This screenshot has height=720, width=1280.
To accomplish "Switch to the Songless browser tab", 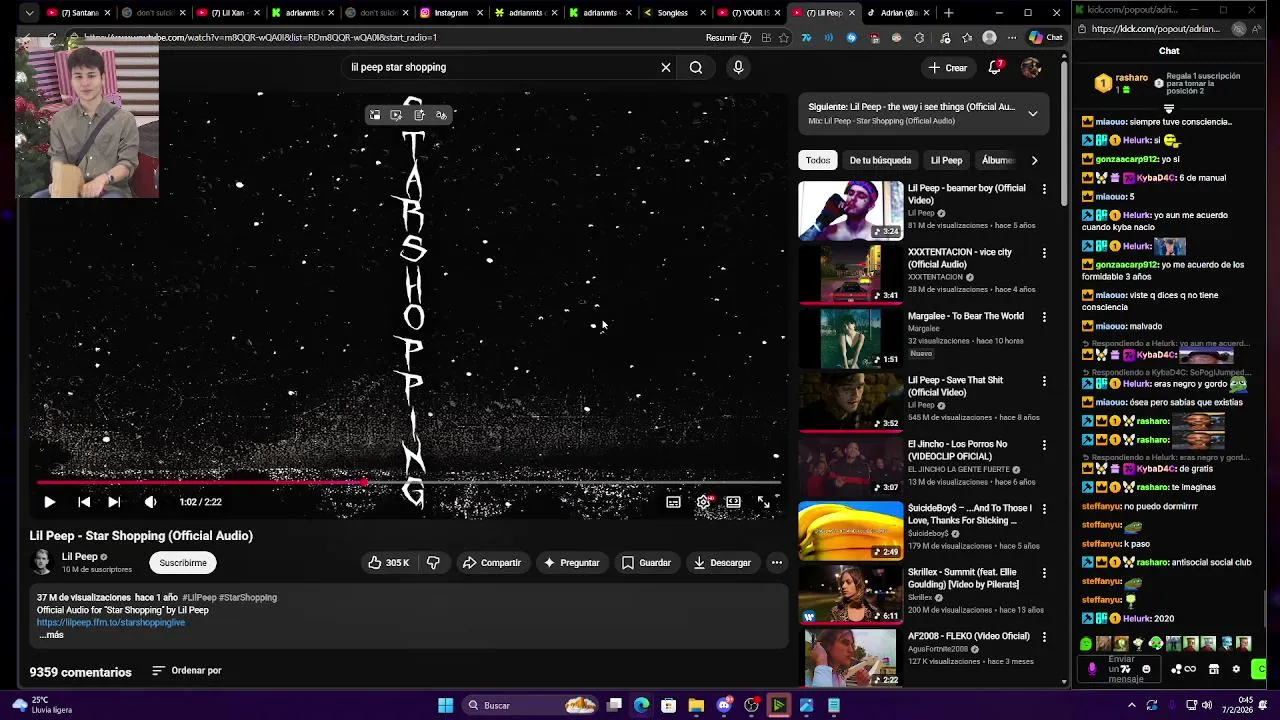I will coord(672,13).
